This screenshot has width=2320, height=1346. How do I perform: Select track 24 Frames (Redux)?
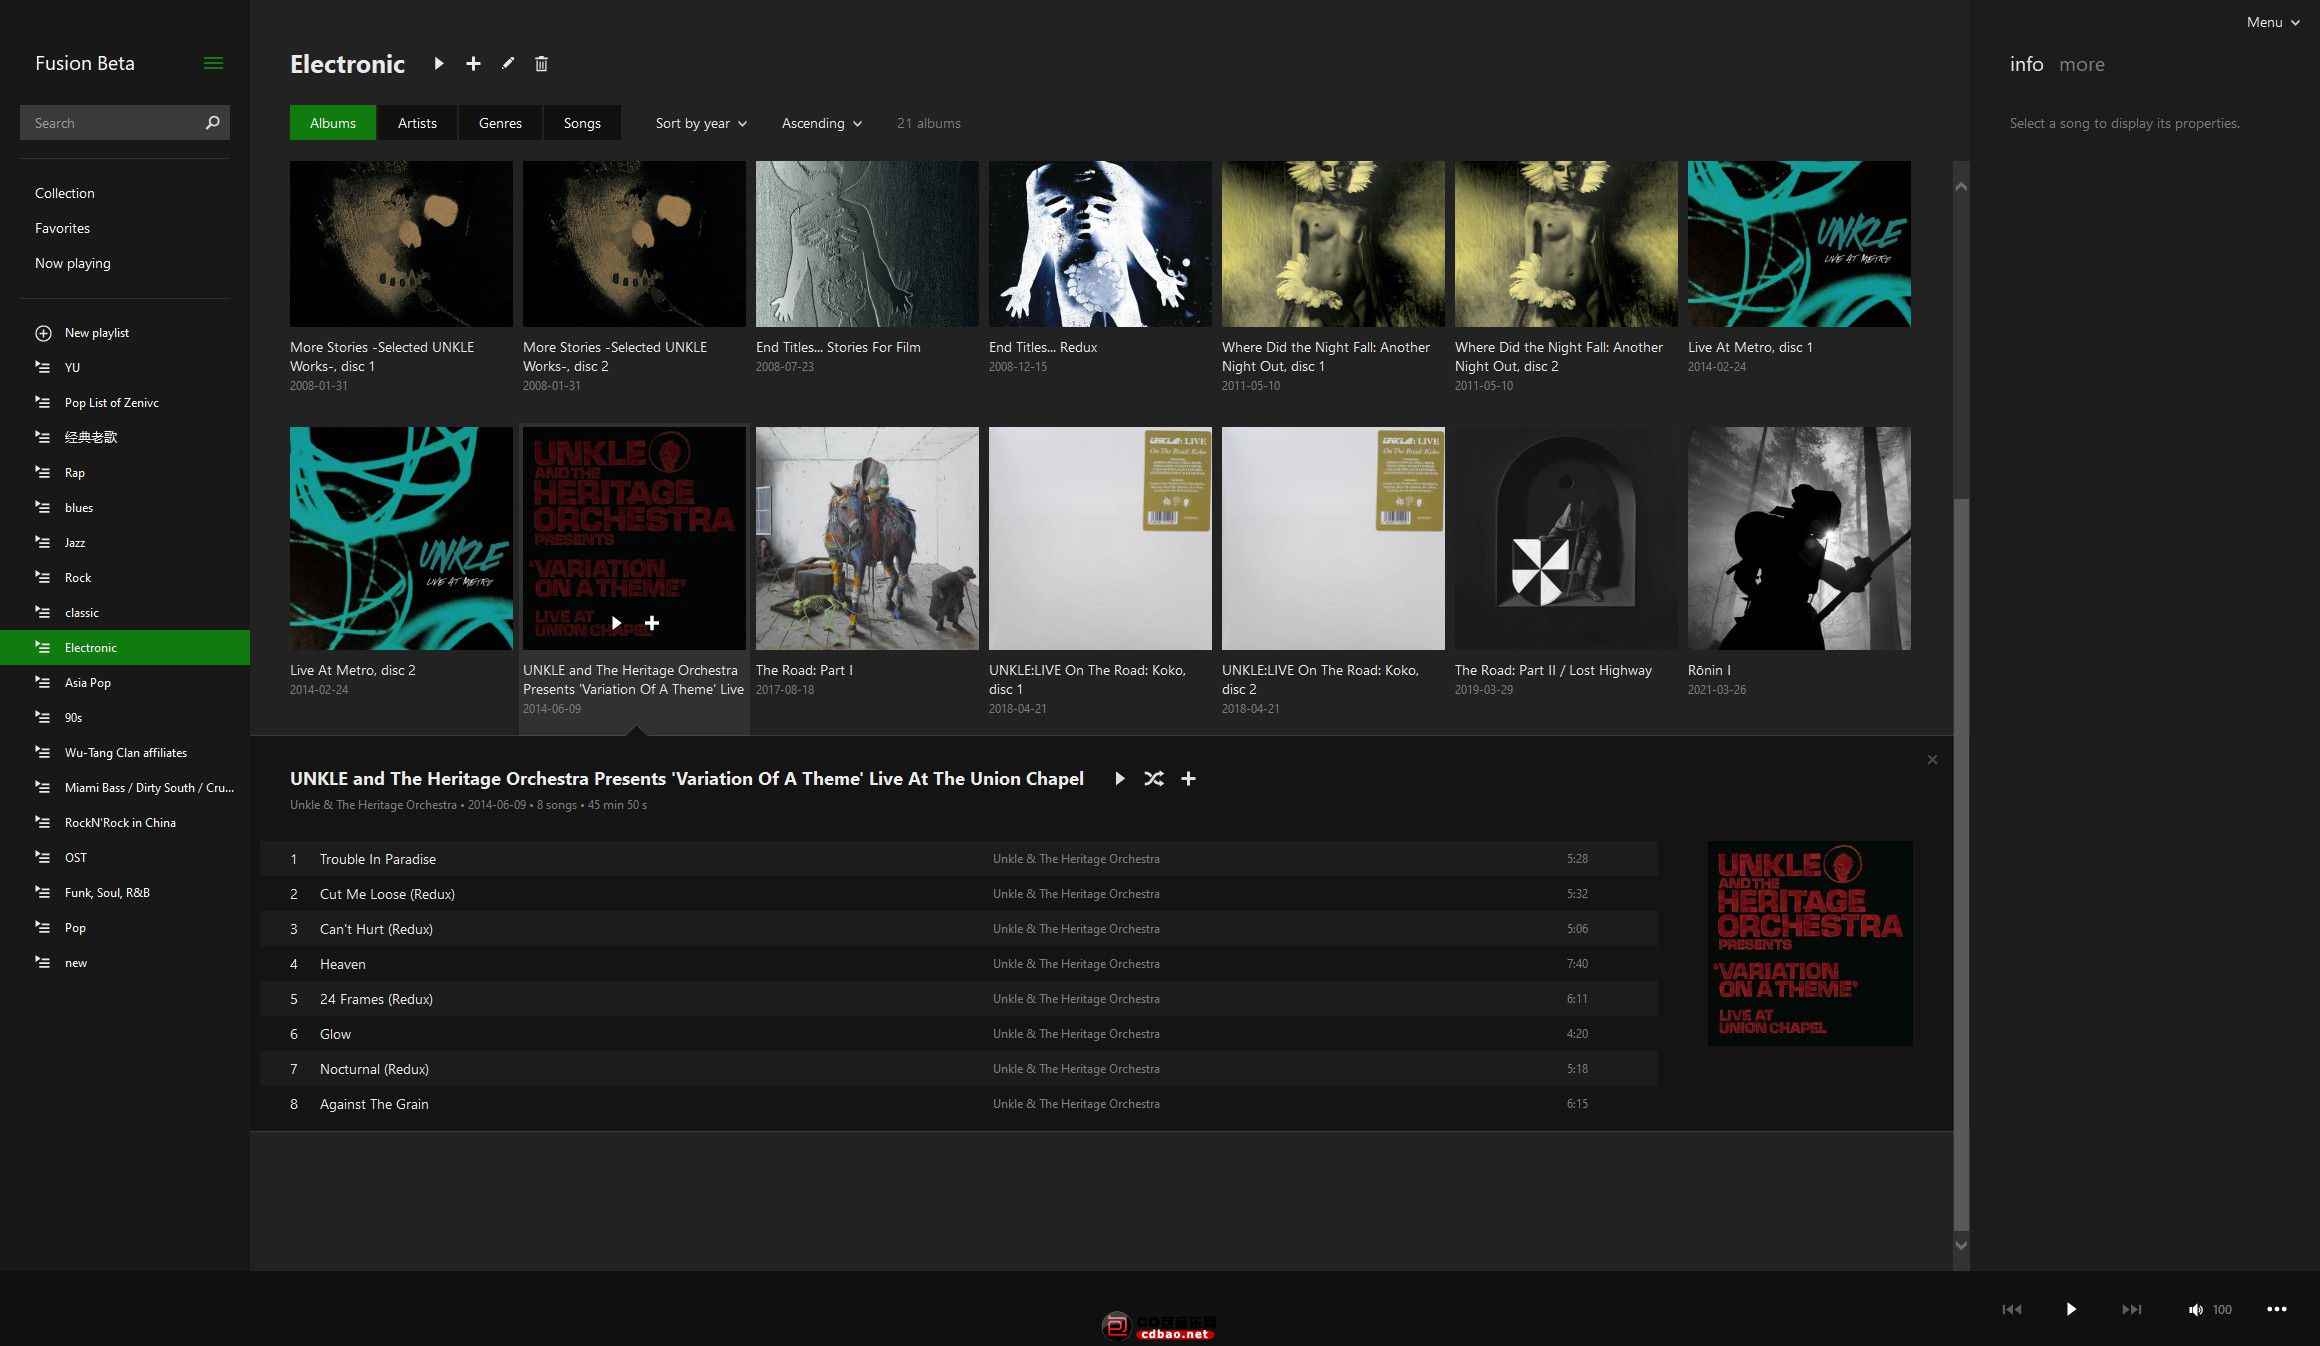point(959,998)
